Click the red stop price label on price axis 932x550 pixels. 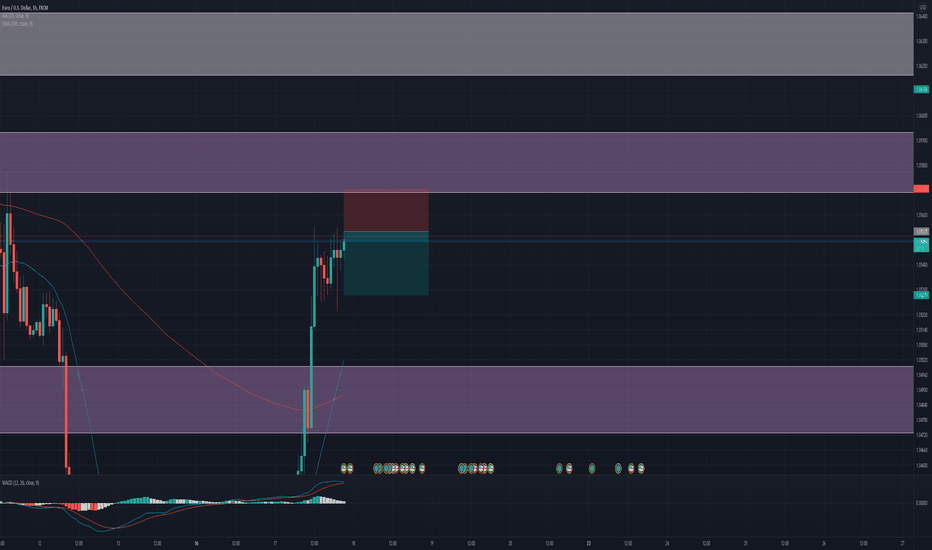(921, 188)
